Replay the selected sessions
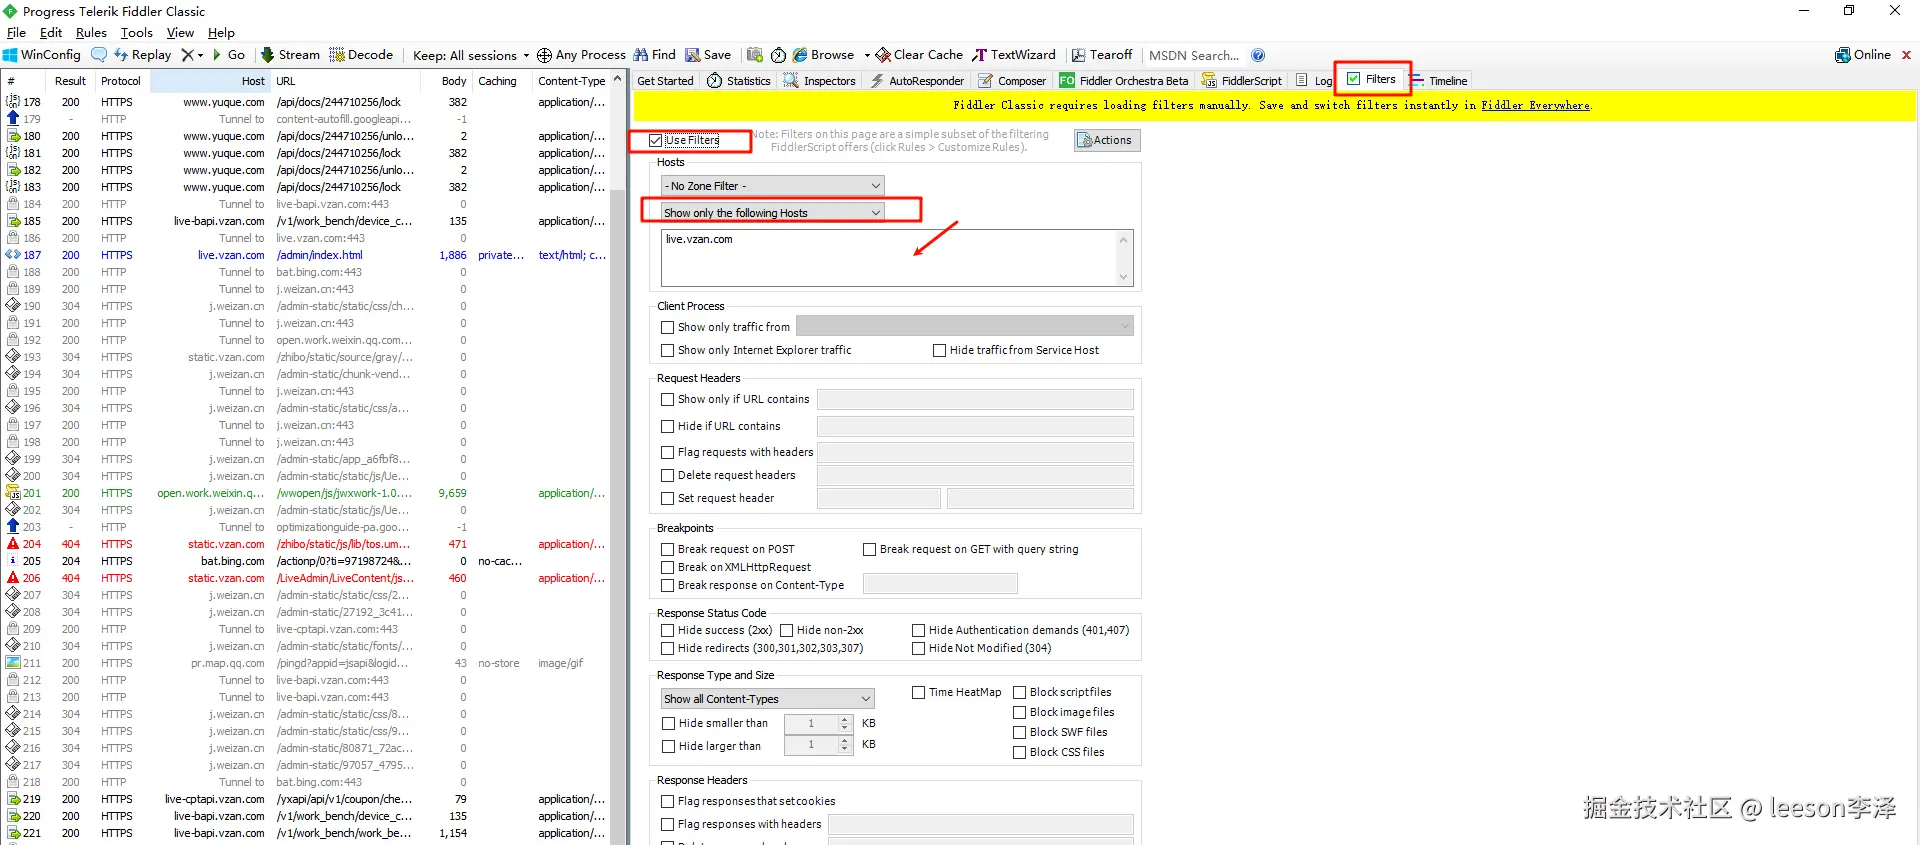Screen dimensions: 1920x845 point(142,55)
